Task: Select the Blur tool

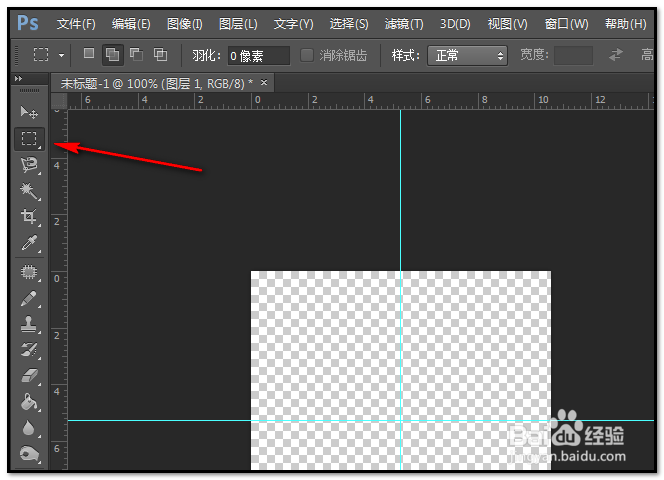Action: pyautogui.click(x=29, y=428)
